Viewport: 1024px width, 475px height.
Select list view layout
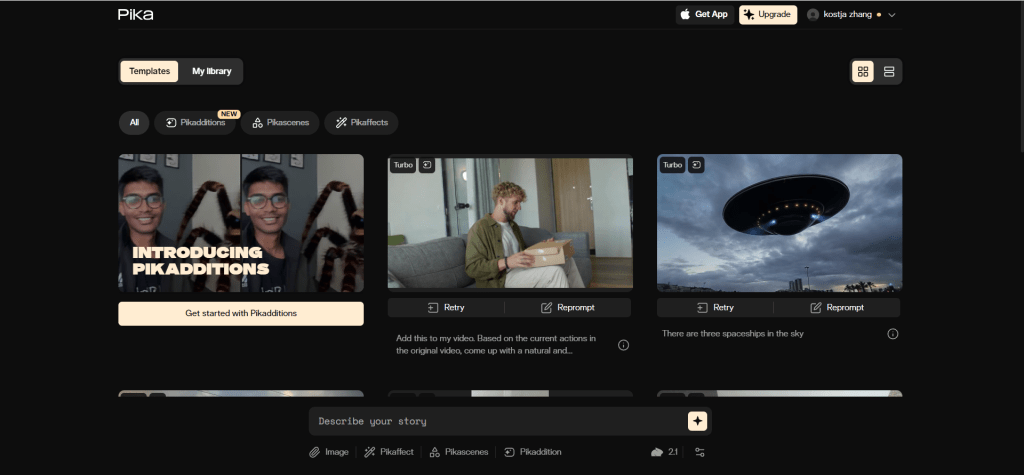click(889, 71)
